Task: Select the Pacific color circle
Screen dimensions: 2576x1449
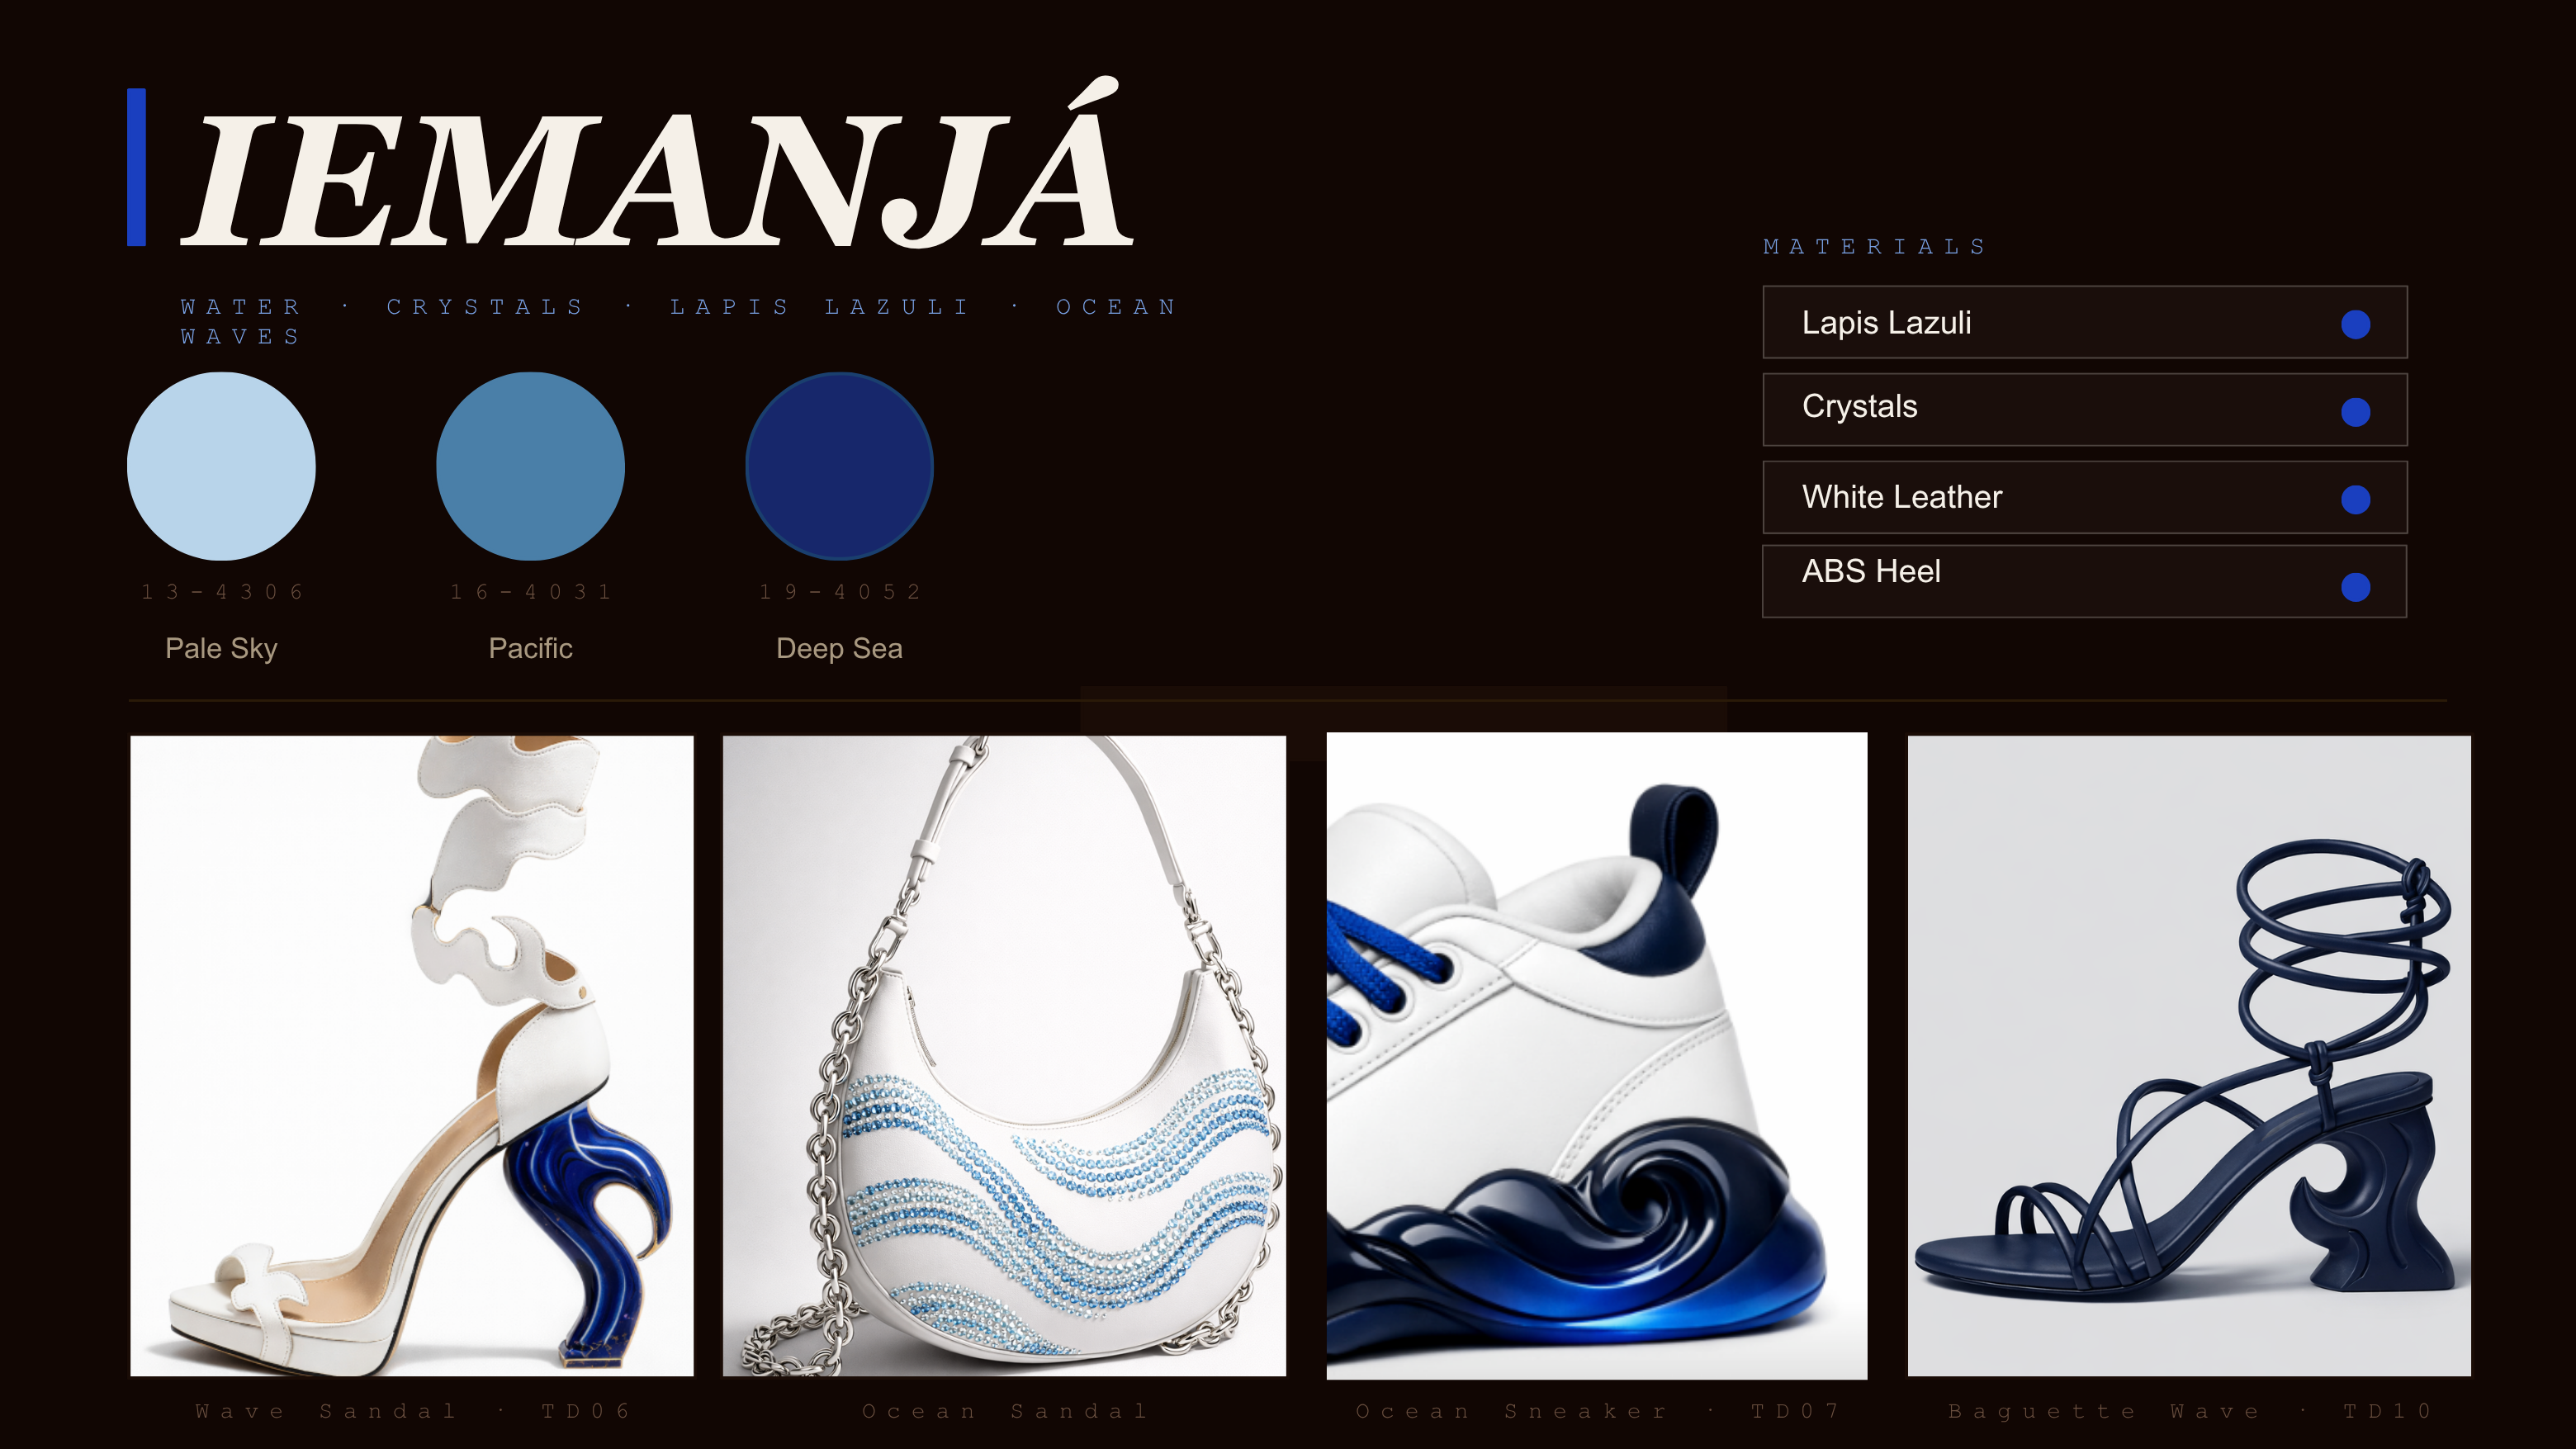Action: coord(530,466)
